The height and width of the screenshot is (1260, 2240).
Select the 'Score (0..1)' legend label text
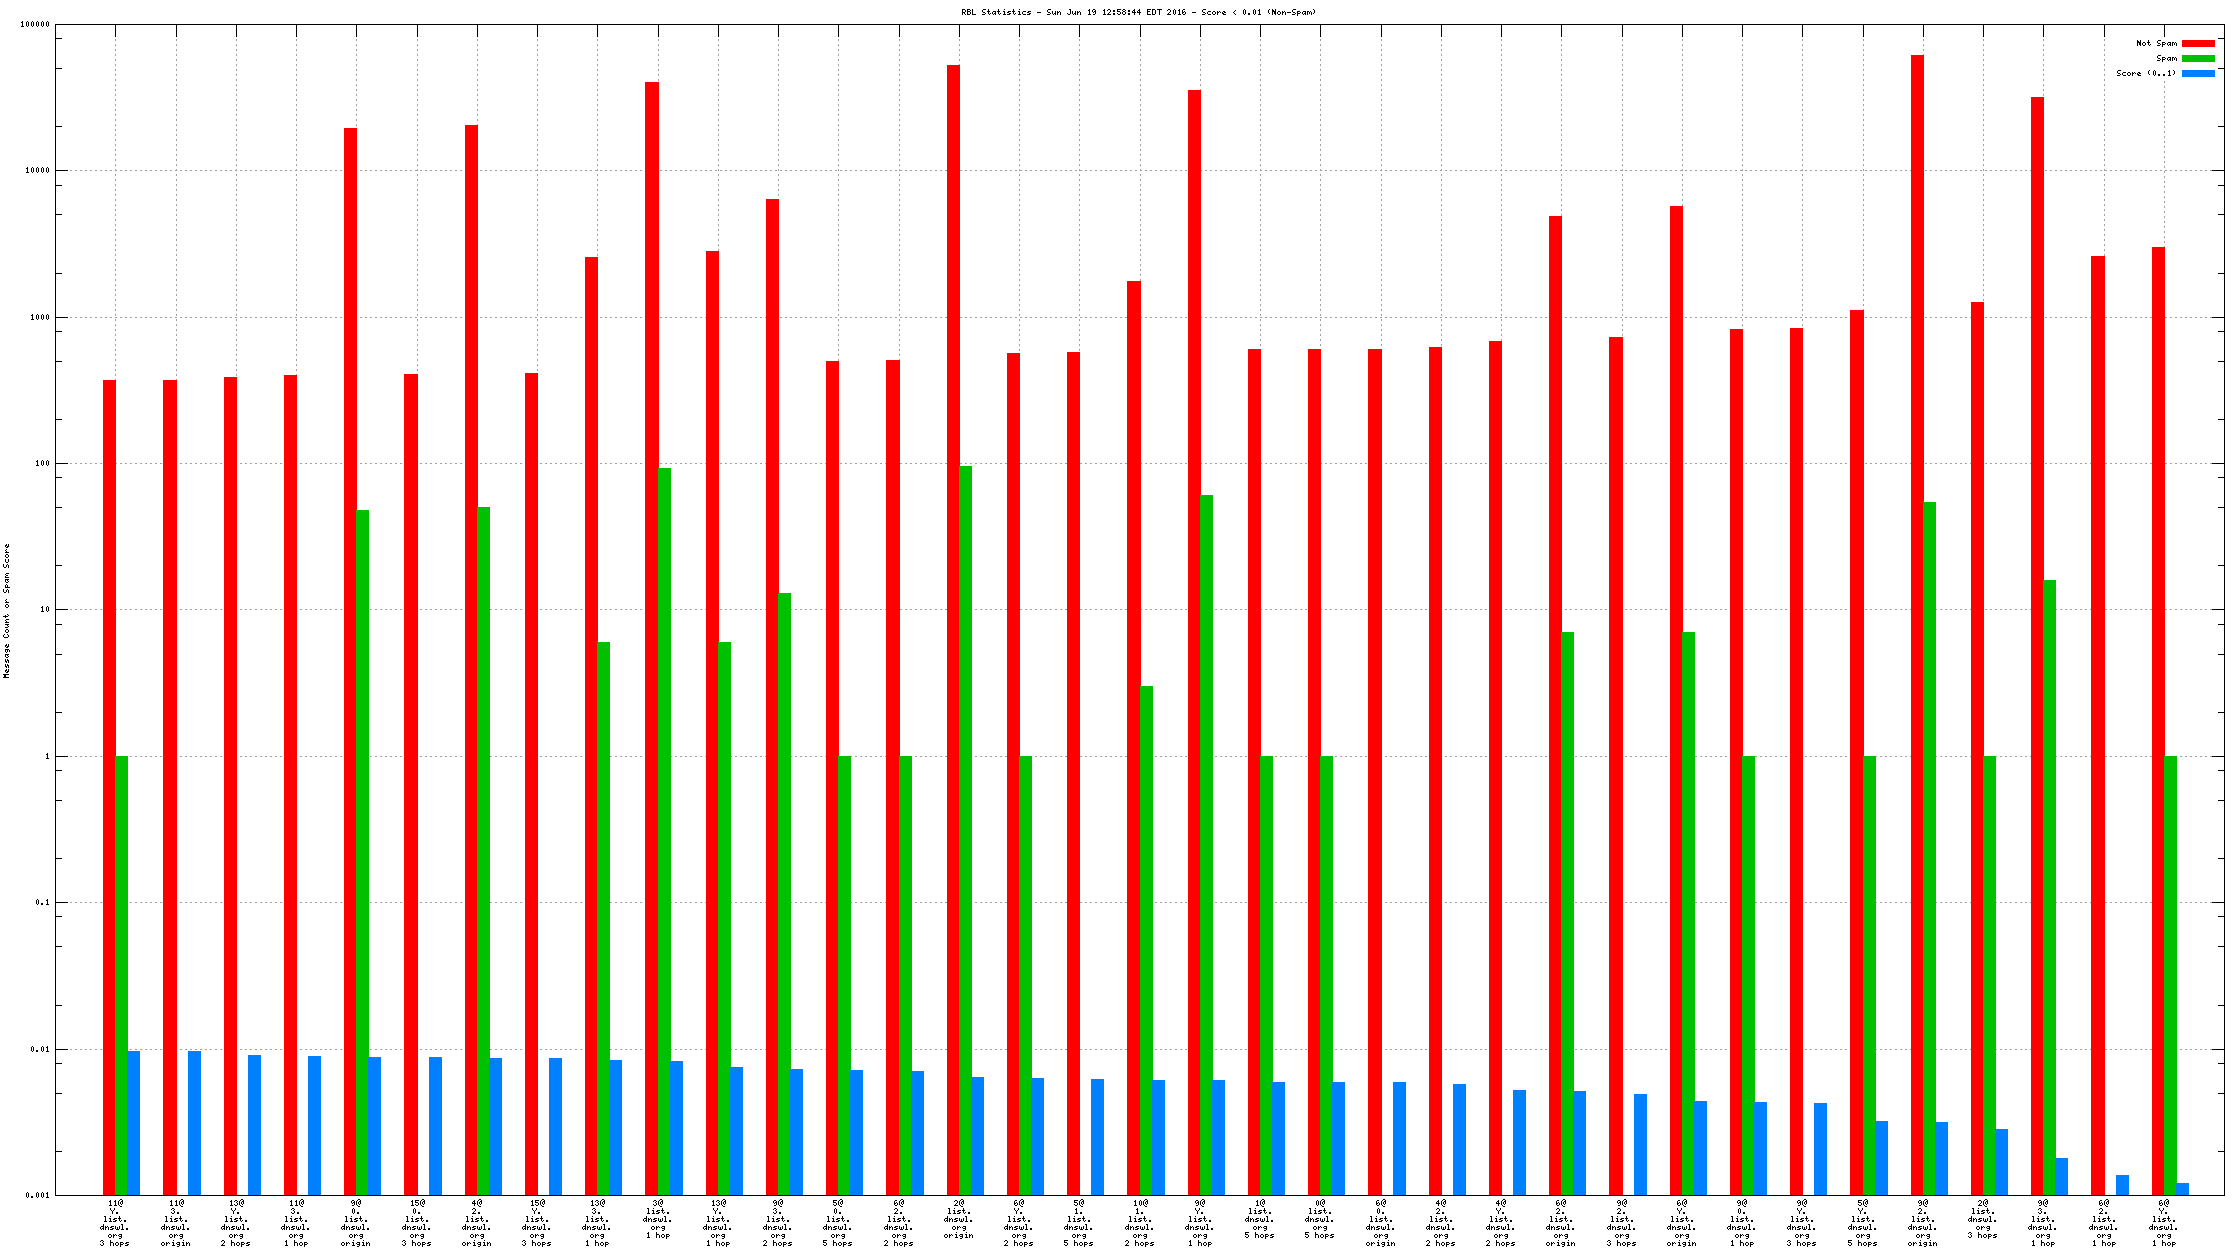(x=2145, y=73)
